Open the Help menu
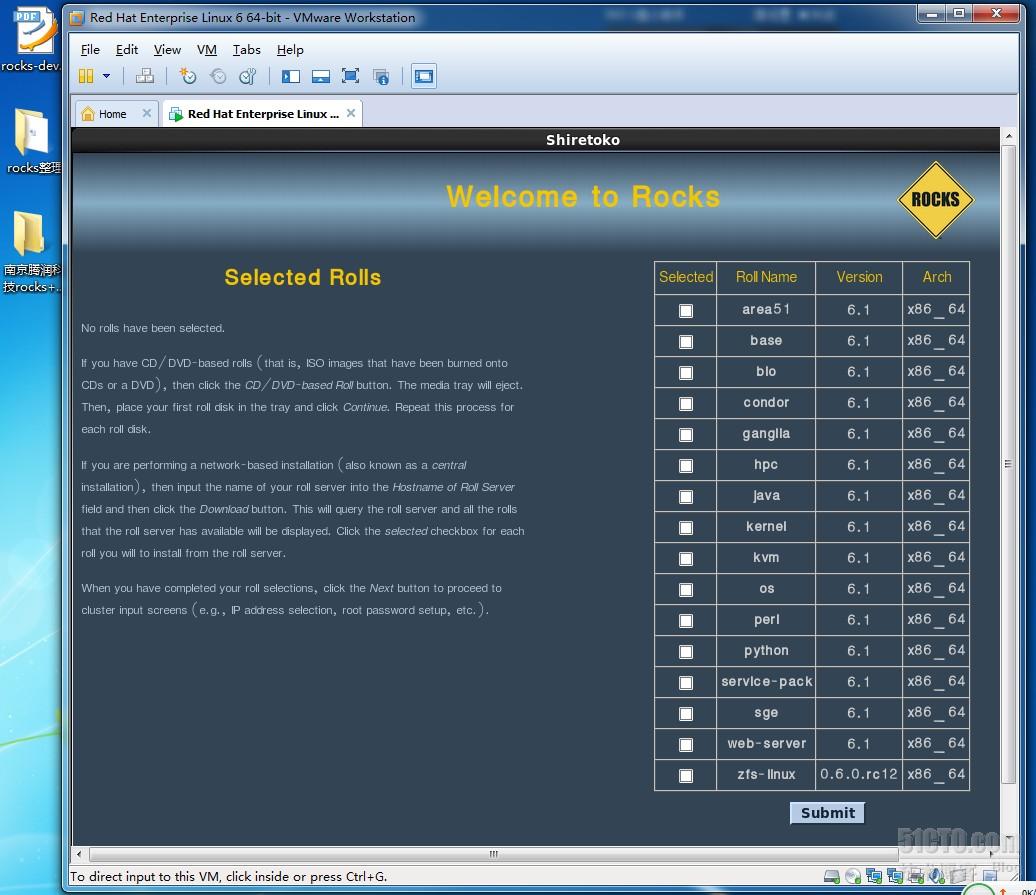This screenshot has width=1036, height=895. (x=290, y=50)
